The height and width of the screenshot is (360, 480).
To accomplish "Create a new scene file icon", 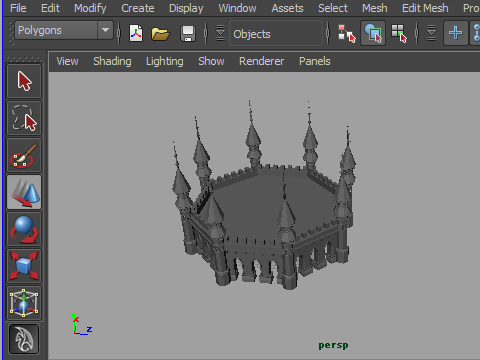I will coord(136,33).
